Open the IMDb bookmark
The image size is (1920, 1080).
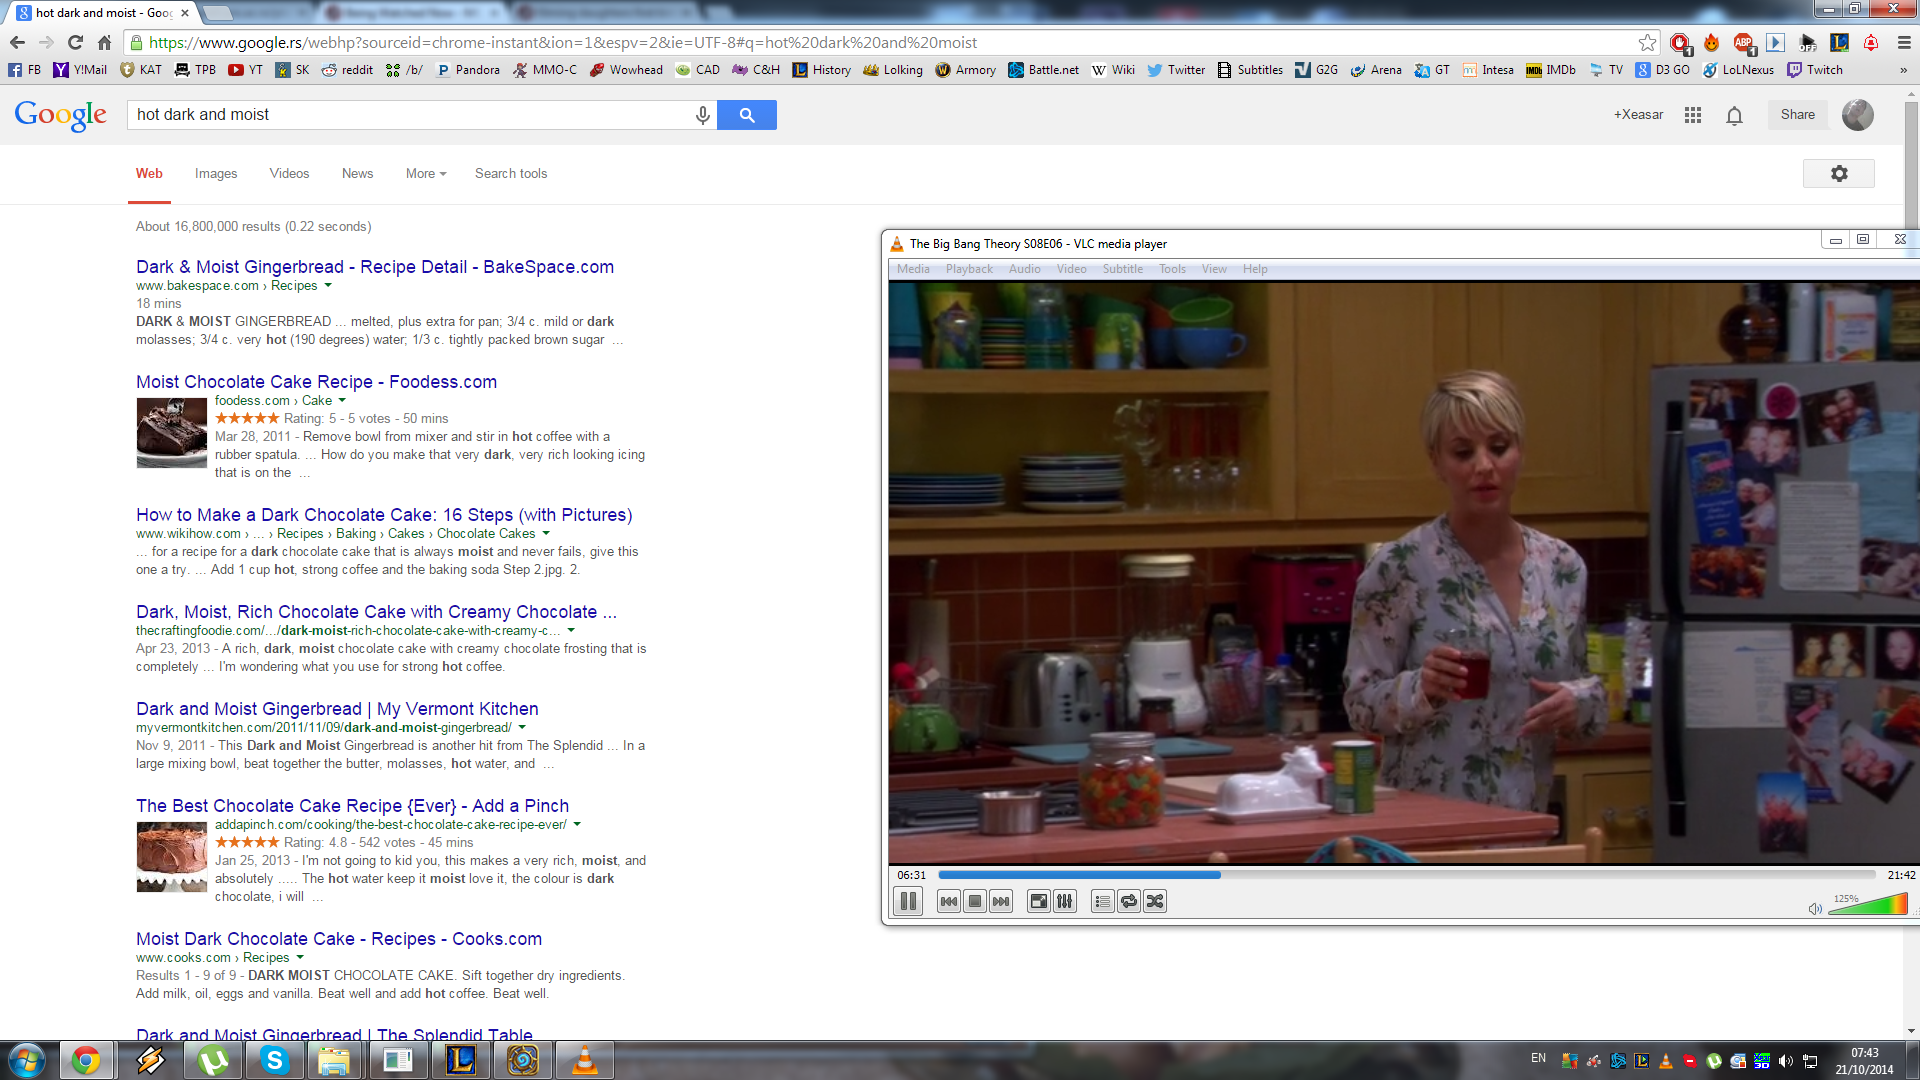point(1551,70)
